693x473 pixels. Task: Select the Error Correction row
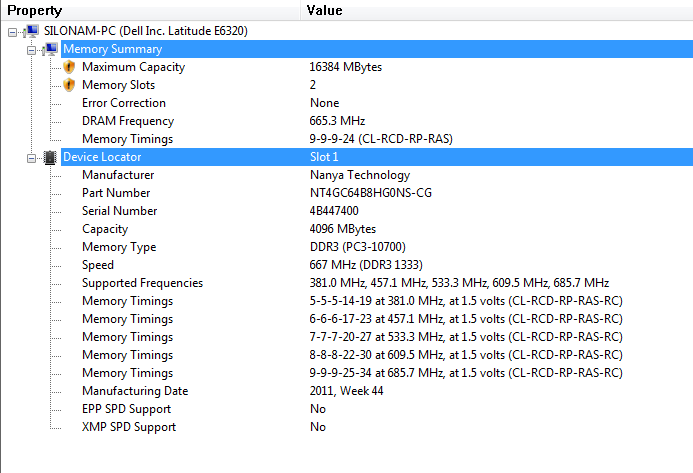click(x=377, y=103)
